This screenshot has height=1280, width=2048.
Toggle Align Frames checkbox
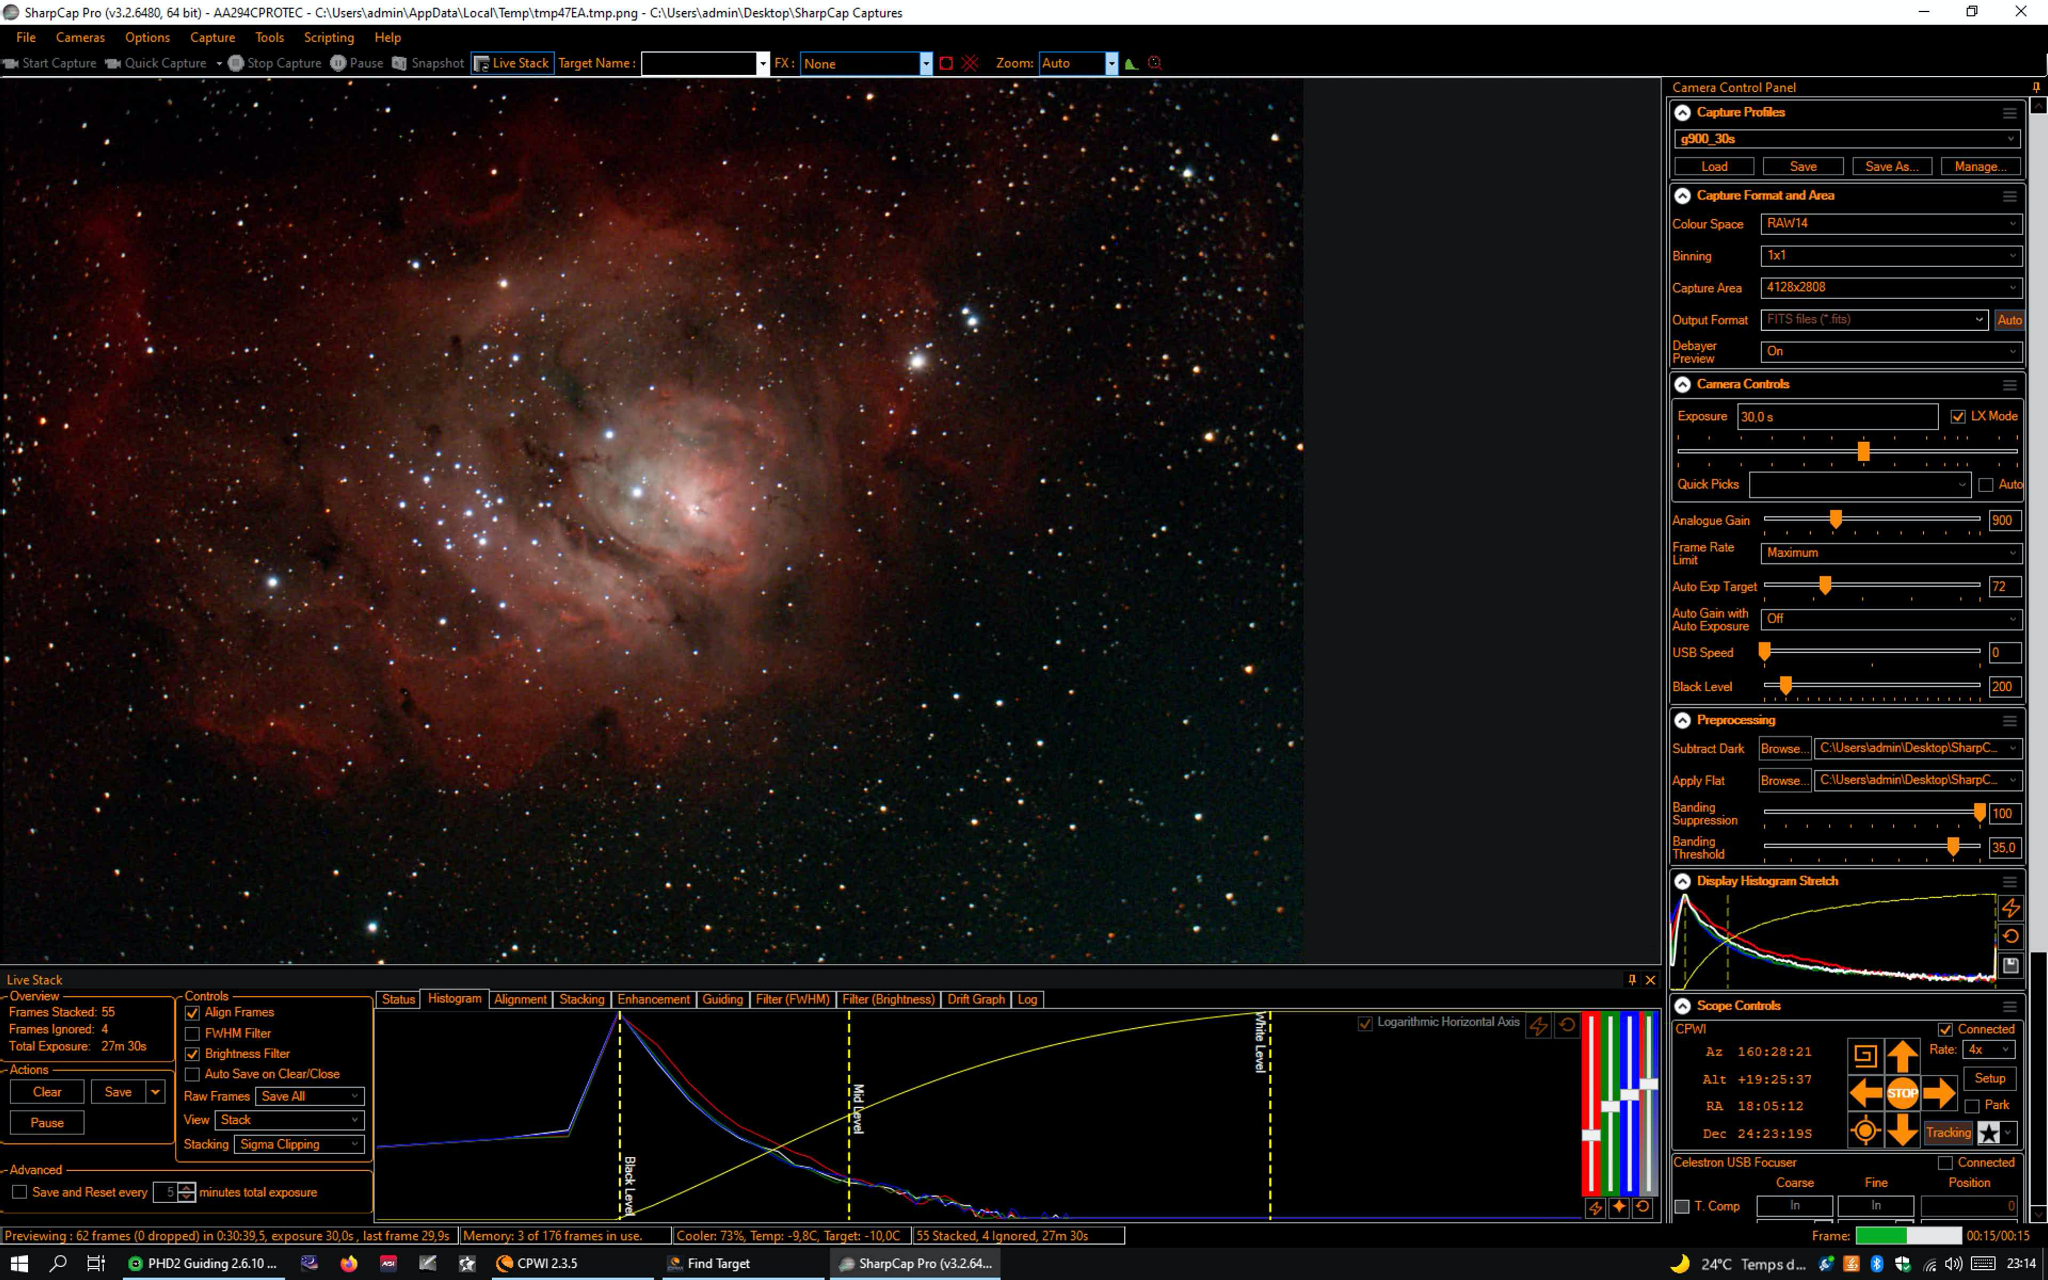tap(192, 1013)
